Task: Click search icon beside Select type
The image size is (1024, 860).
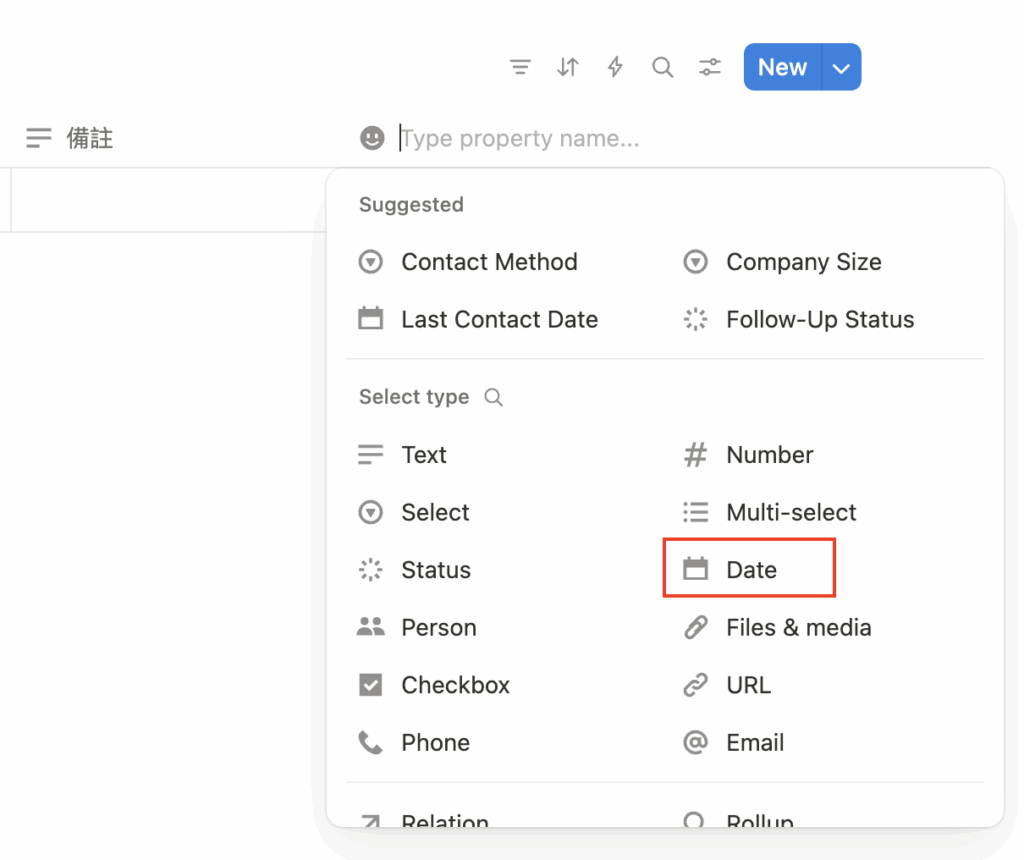Action: pos(493,397)
